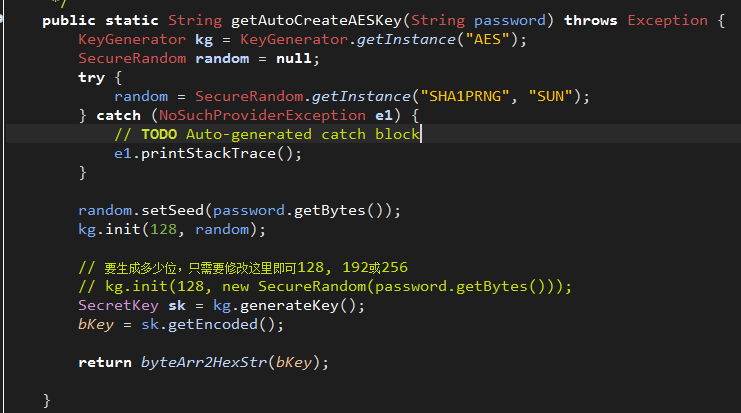Click getEncoded in the bKey assignment

(x=213, y=325)
